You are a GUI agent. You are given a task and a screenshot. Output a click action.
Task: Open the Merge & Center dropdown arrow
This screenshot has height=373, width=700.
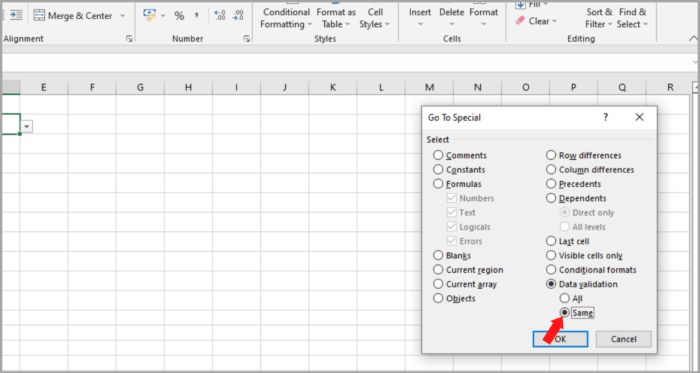122,16
